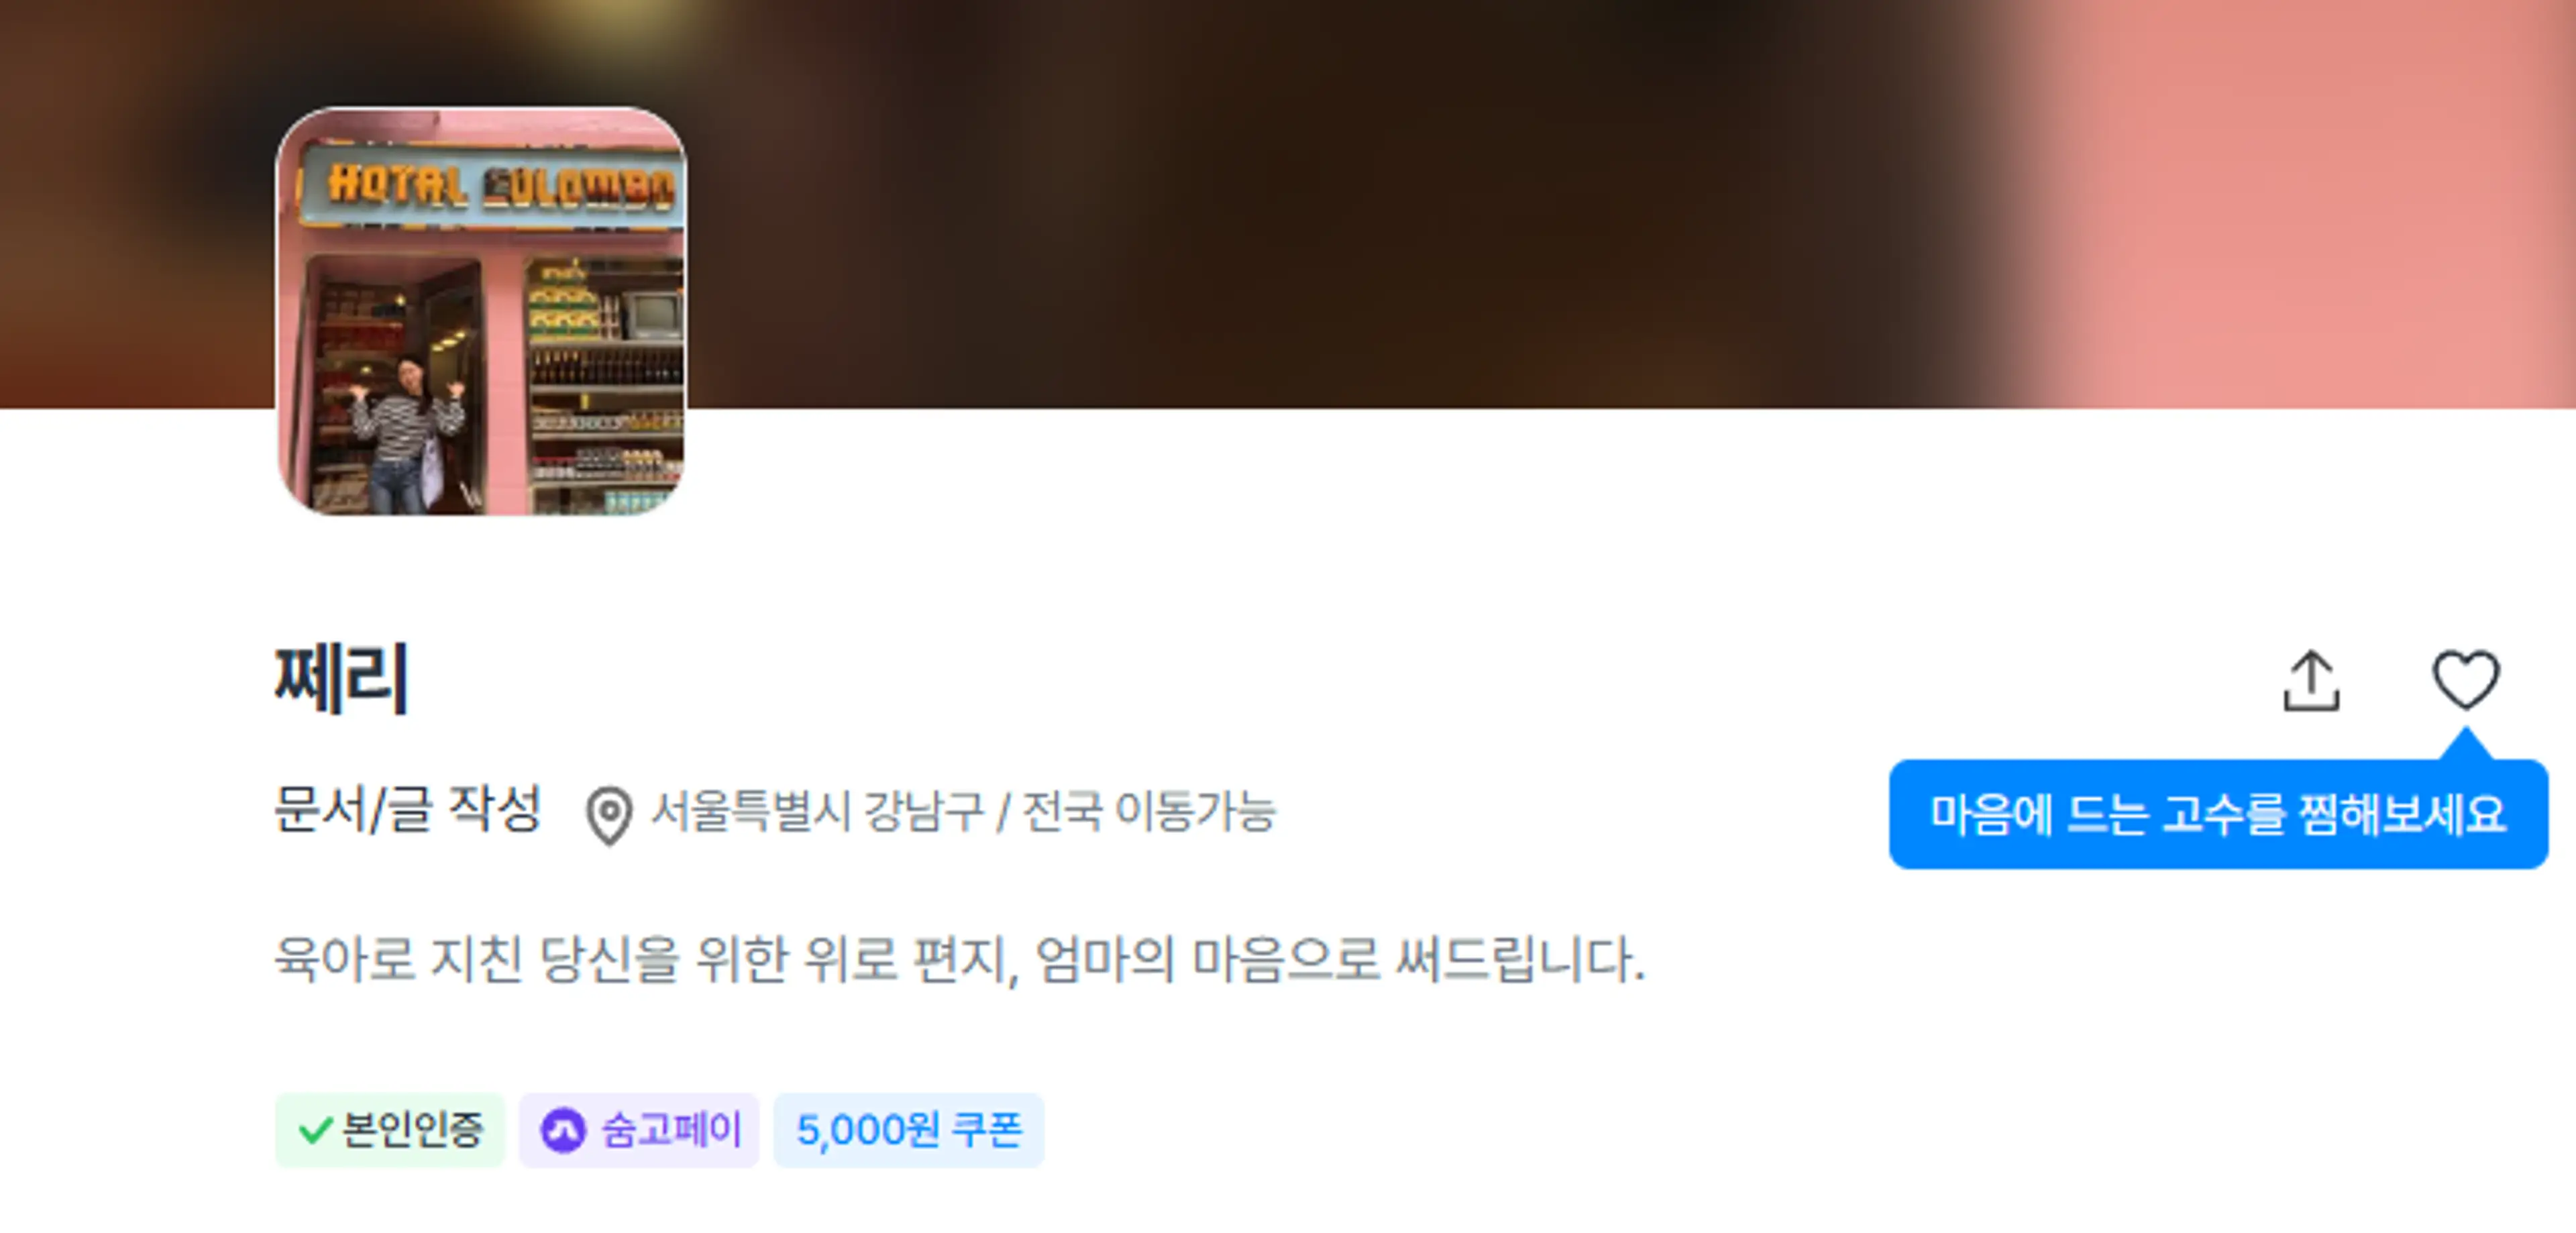2576x1233 pixels.
Task: Click the 본인인증 verification badge
Action: pos(390,1130)
